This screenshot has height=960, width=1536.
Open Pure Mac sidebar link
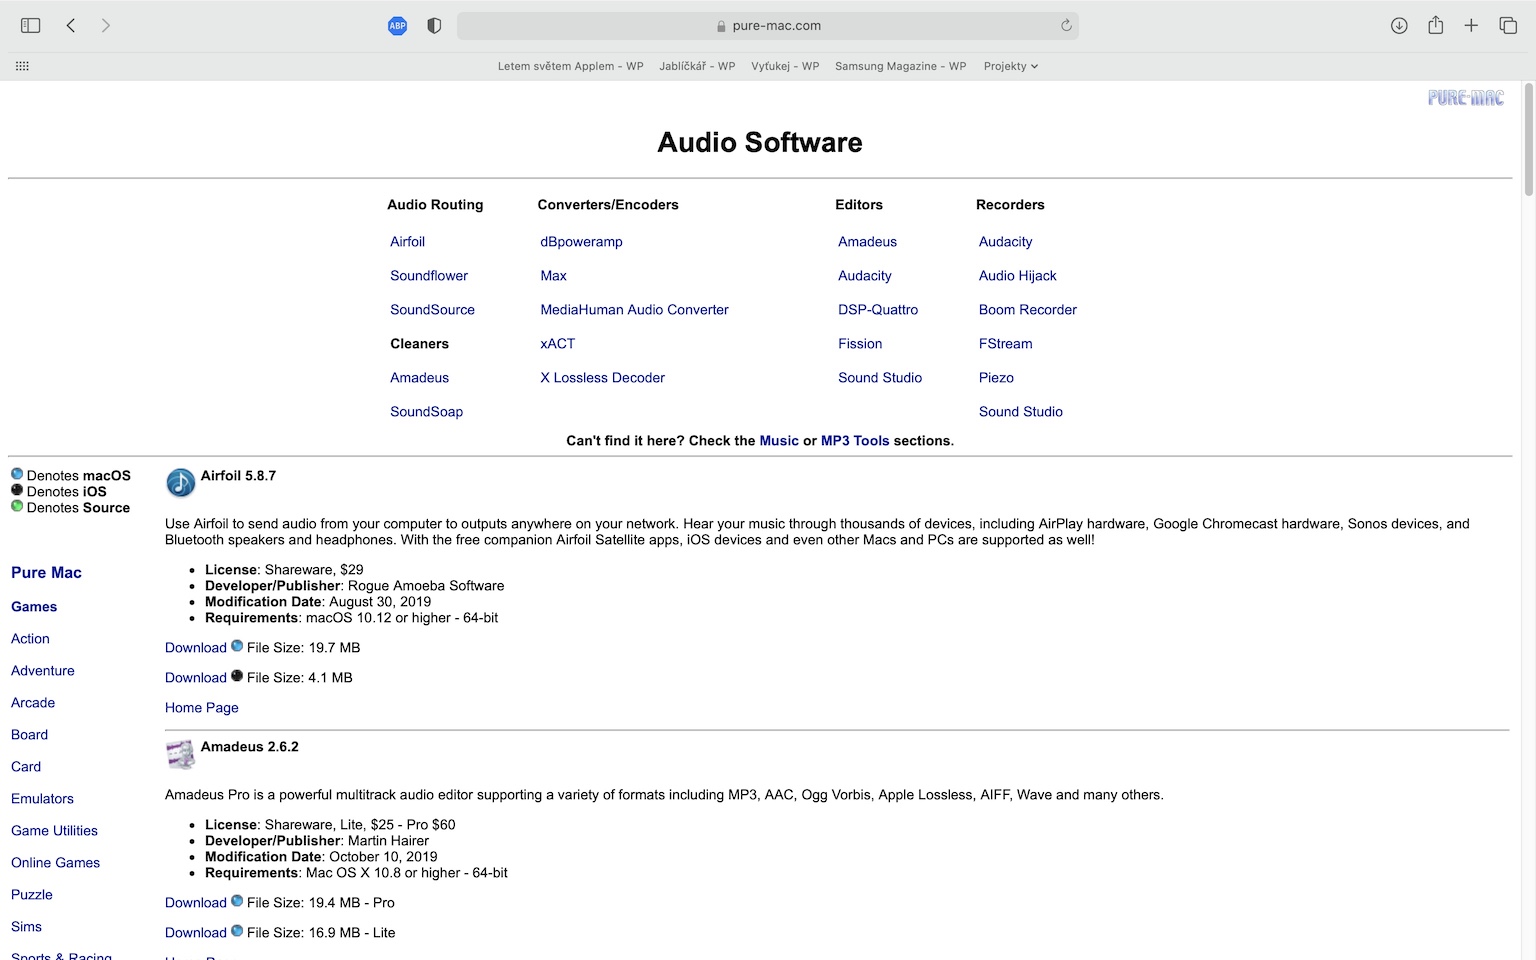point(46,573)
